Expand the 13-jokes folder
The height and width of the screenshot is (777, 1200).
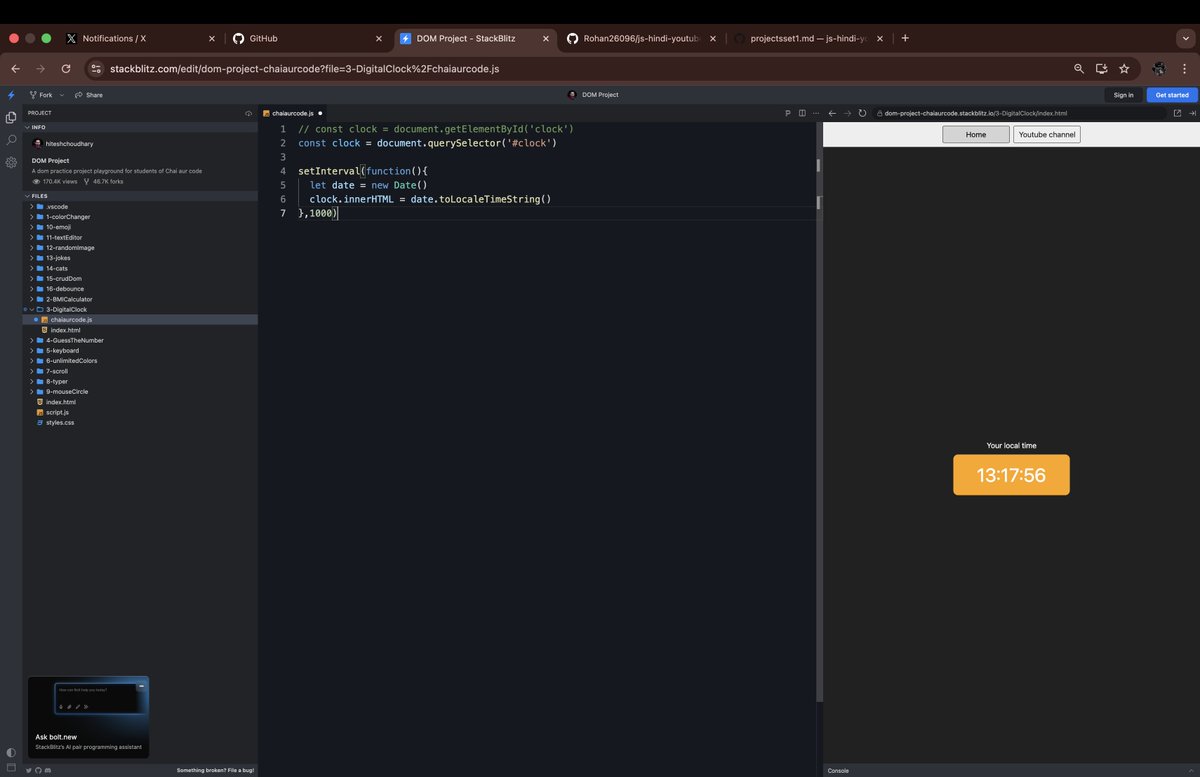[58, 258]
